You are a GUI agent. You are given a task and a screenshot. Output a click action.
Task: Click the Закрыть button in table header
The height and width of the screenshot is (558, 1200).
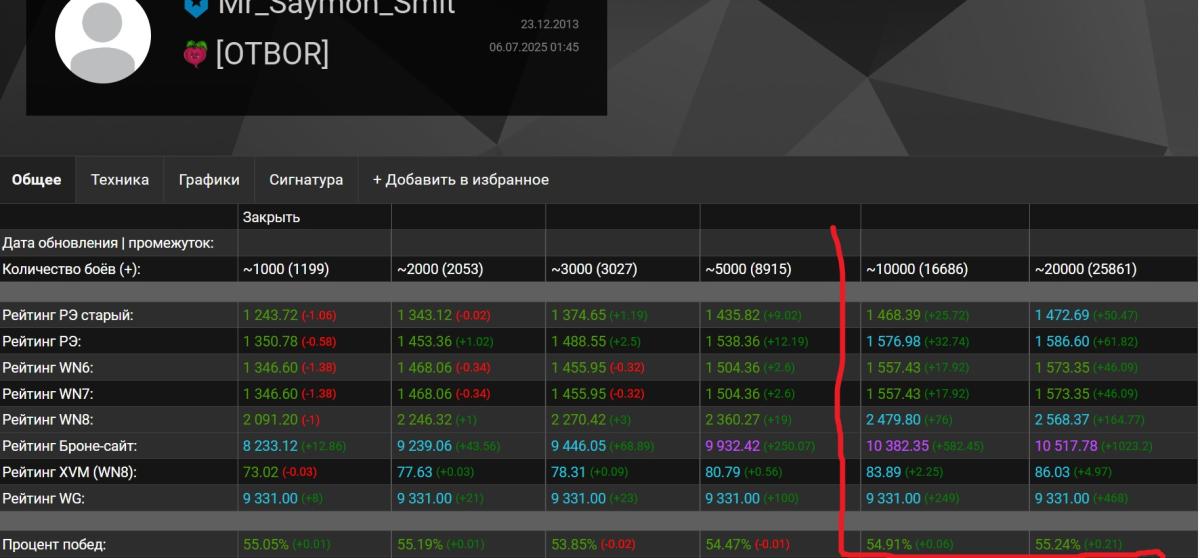[x=271, y=217]
